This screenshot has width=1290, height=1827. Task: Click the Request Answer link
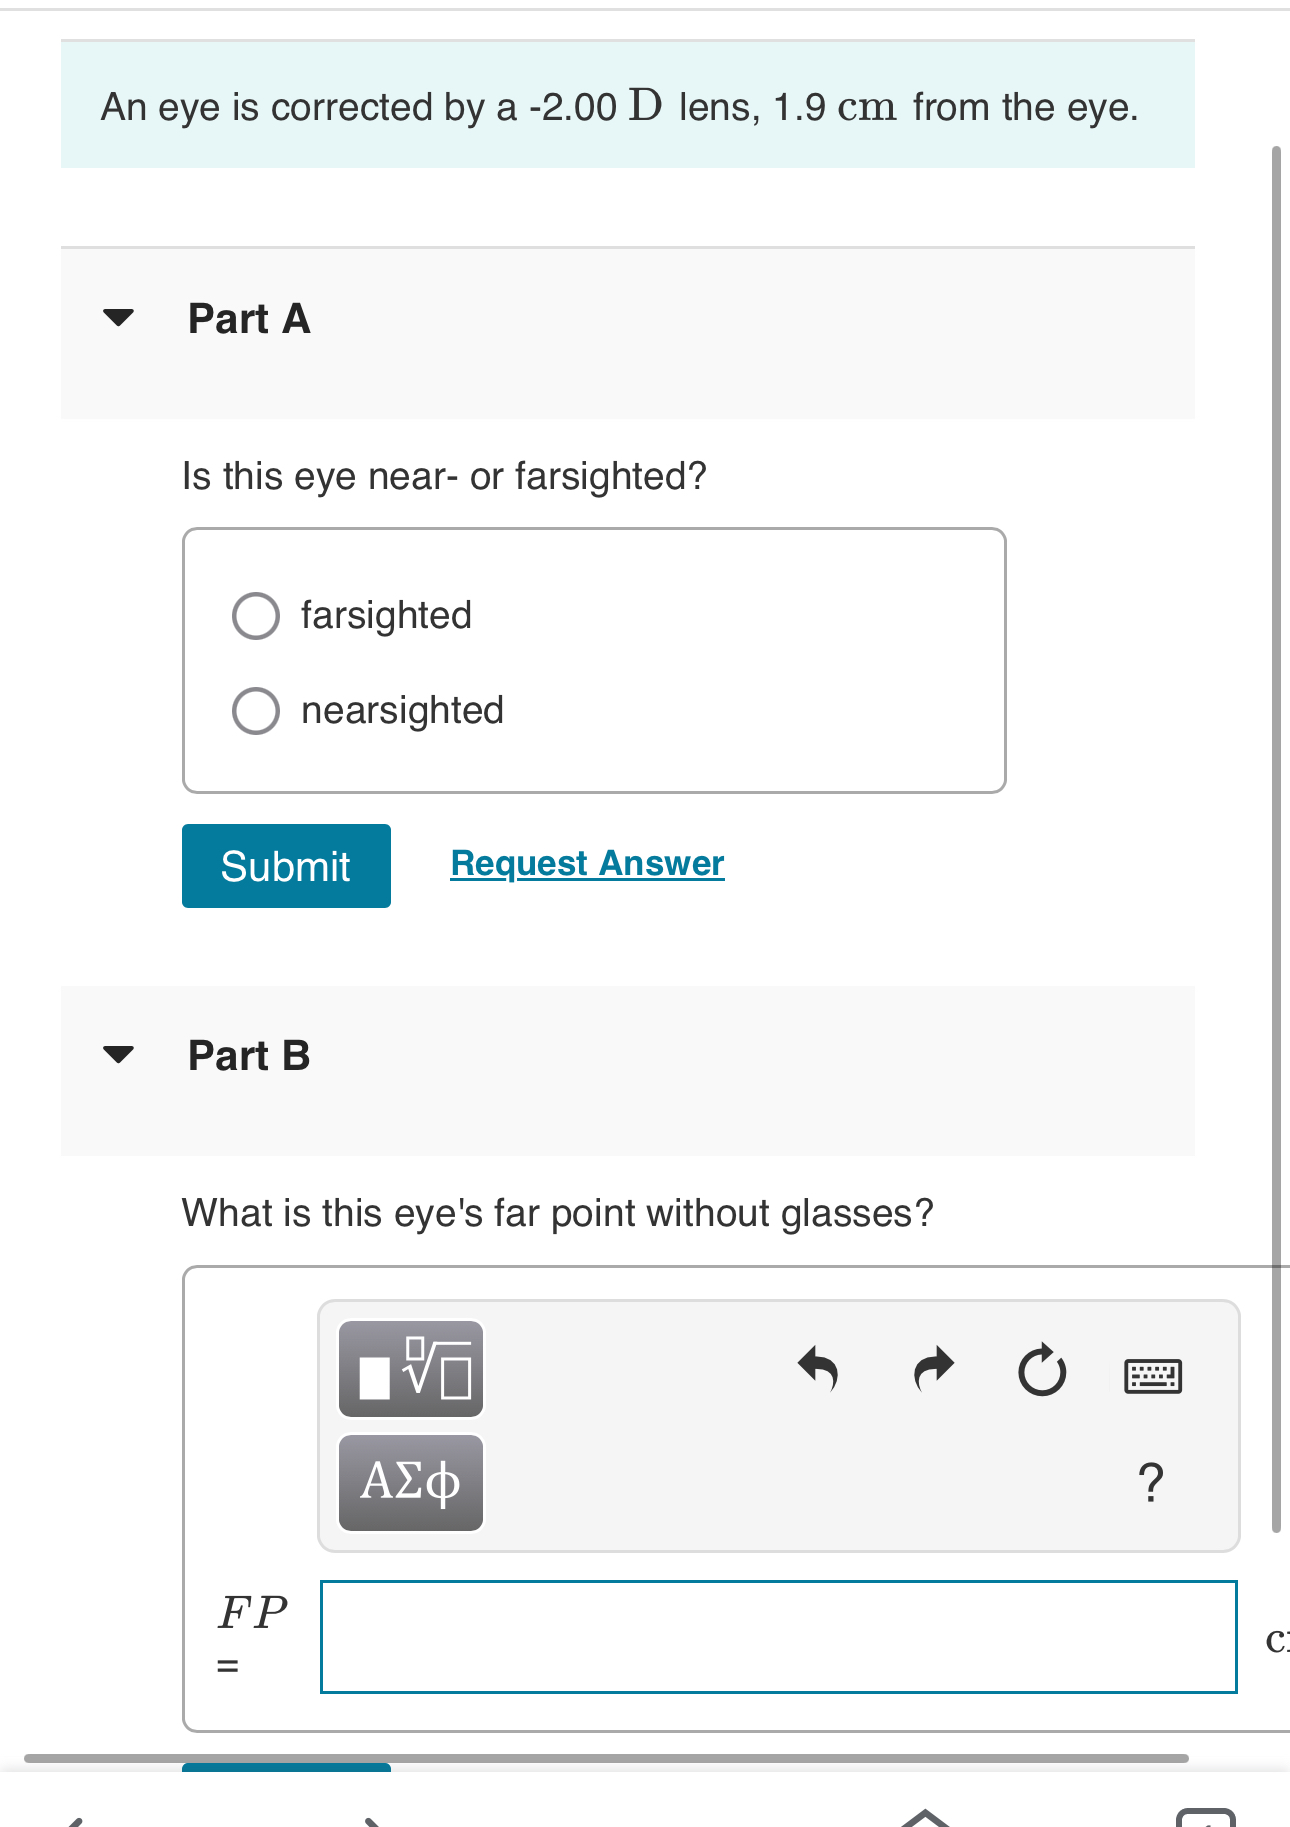point(586,862)
